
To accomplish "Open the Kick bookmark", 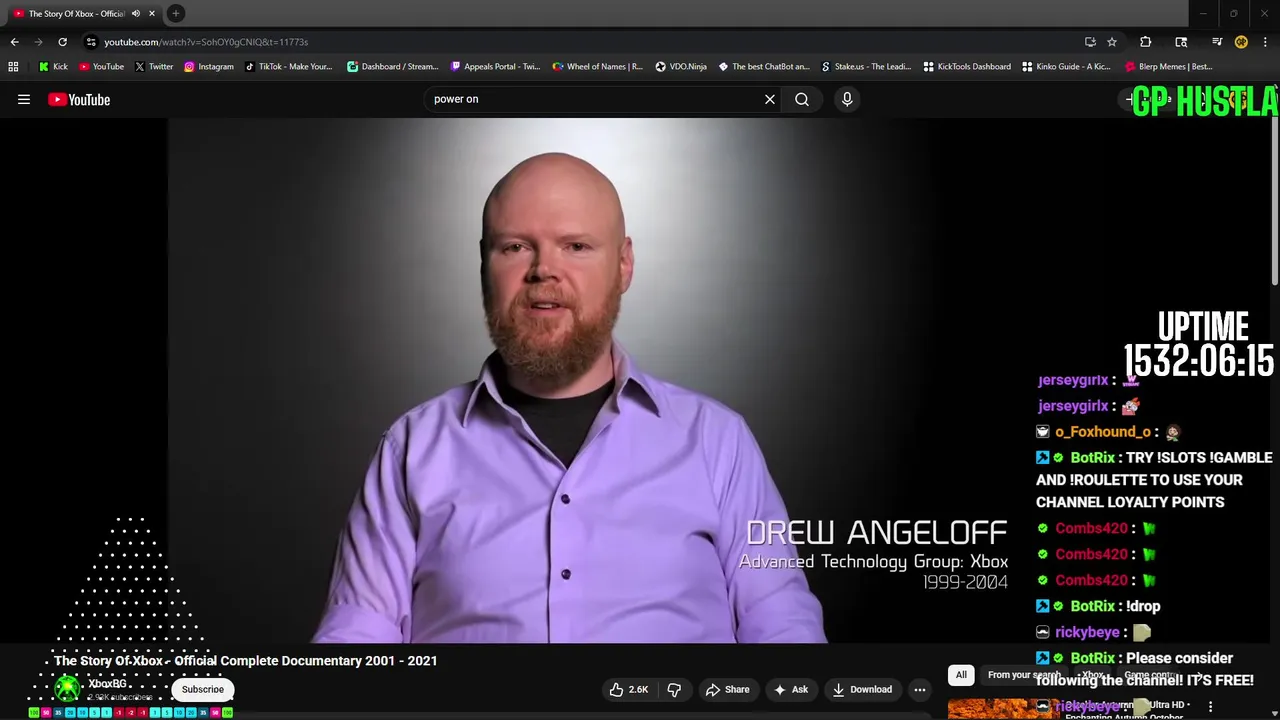I will tap(53, 67).
